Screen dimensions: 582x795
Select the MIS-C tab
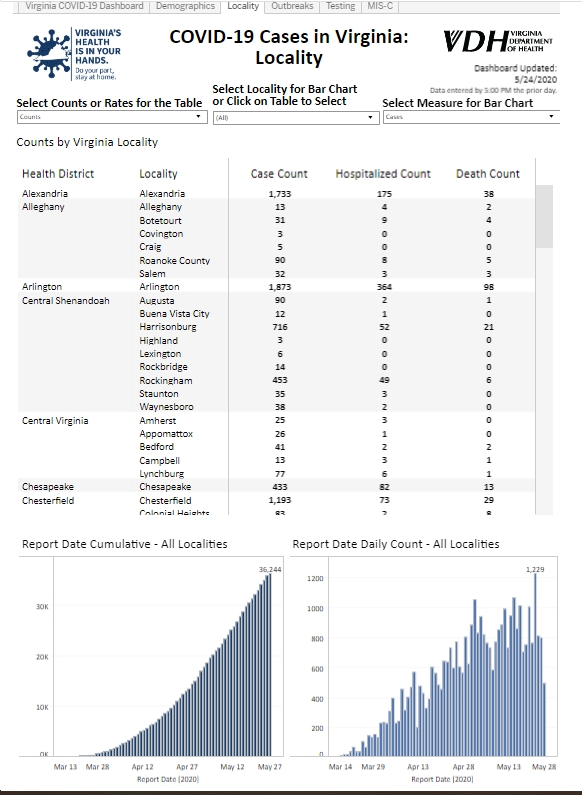(380, 6)
